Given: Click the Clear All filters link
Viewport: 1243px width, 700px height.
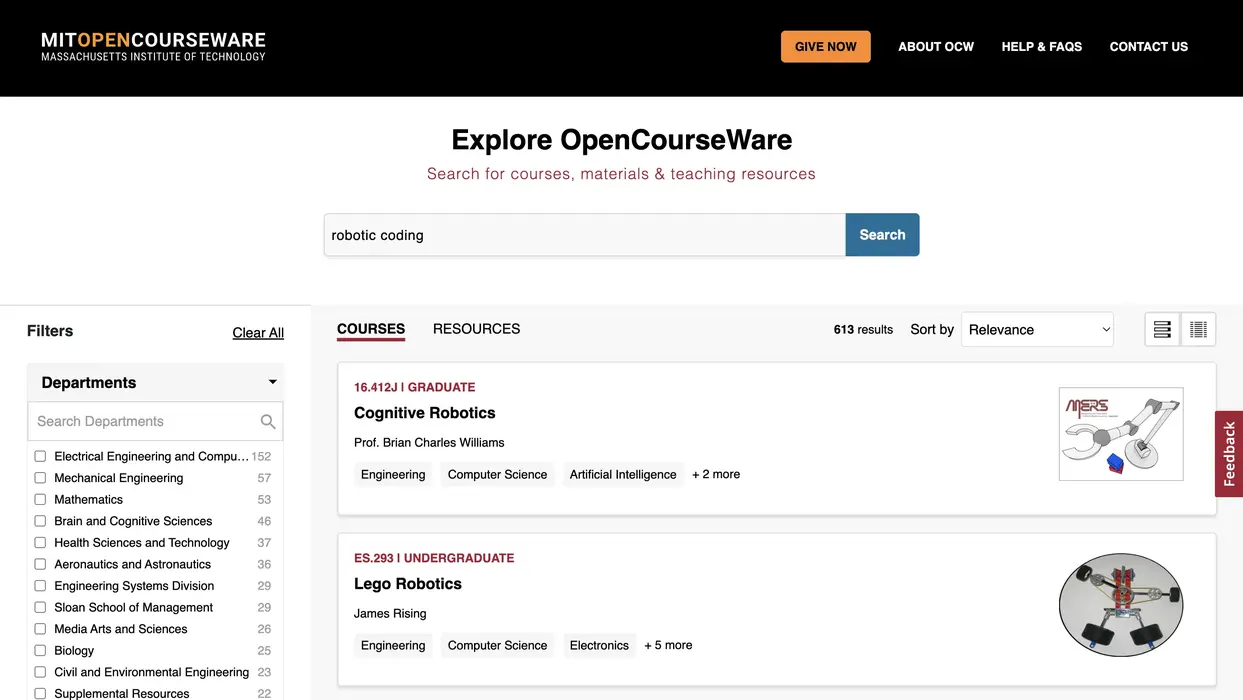Looking at the screenshot, I should [258, 333].
